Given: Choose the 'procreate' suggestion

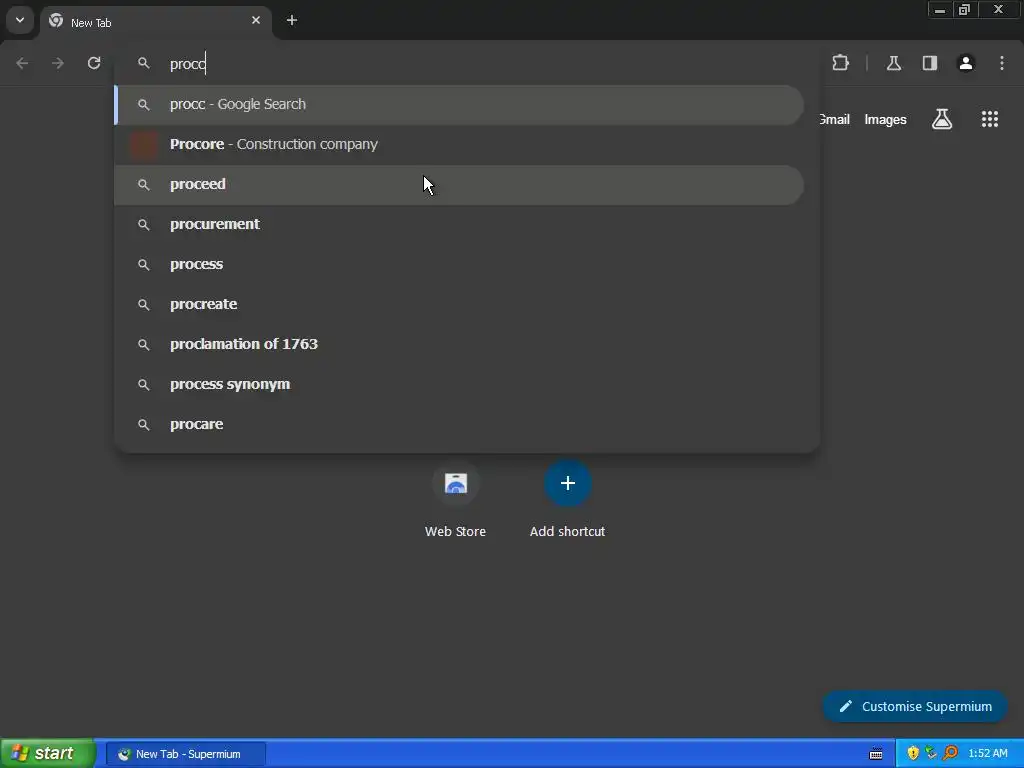Looking at the screenshot, I should pyautogui.click(x=459, y=304).
